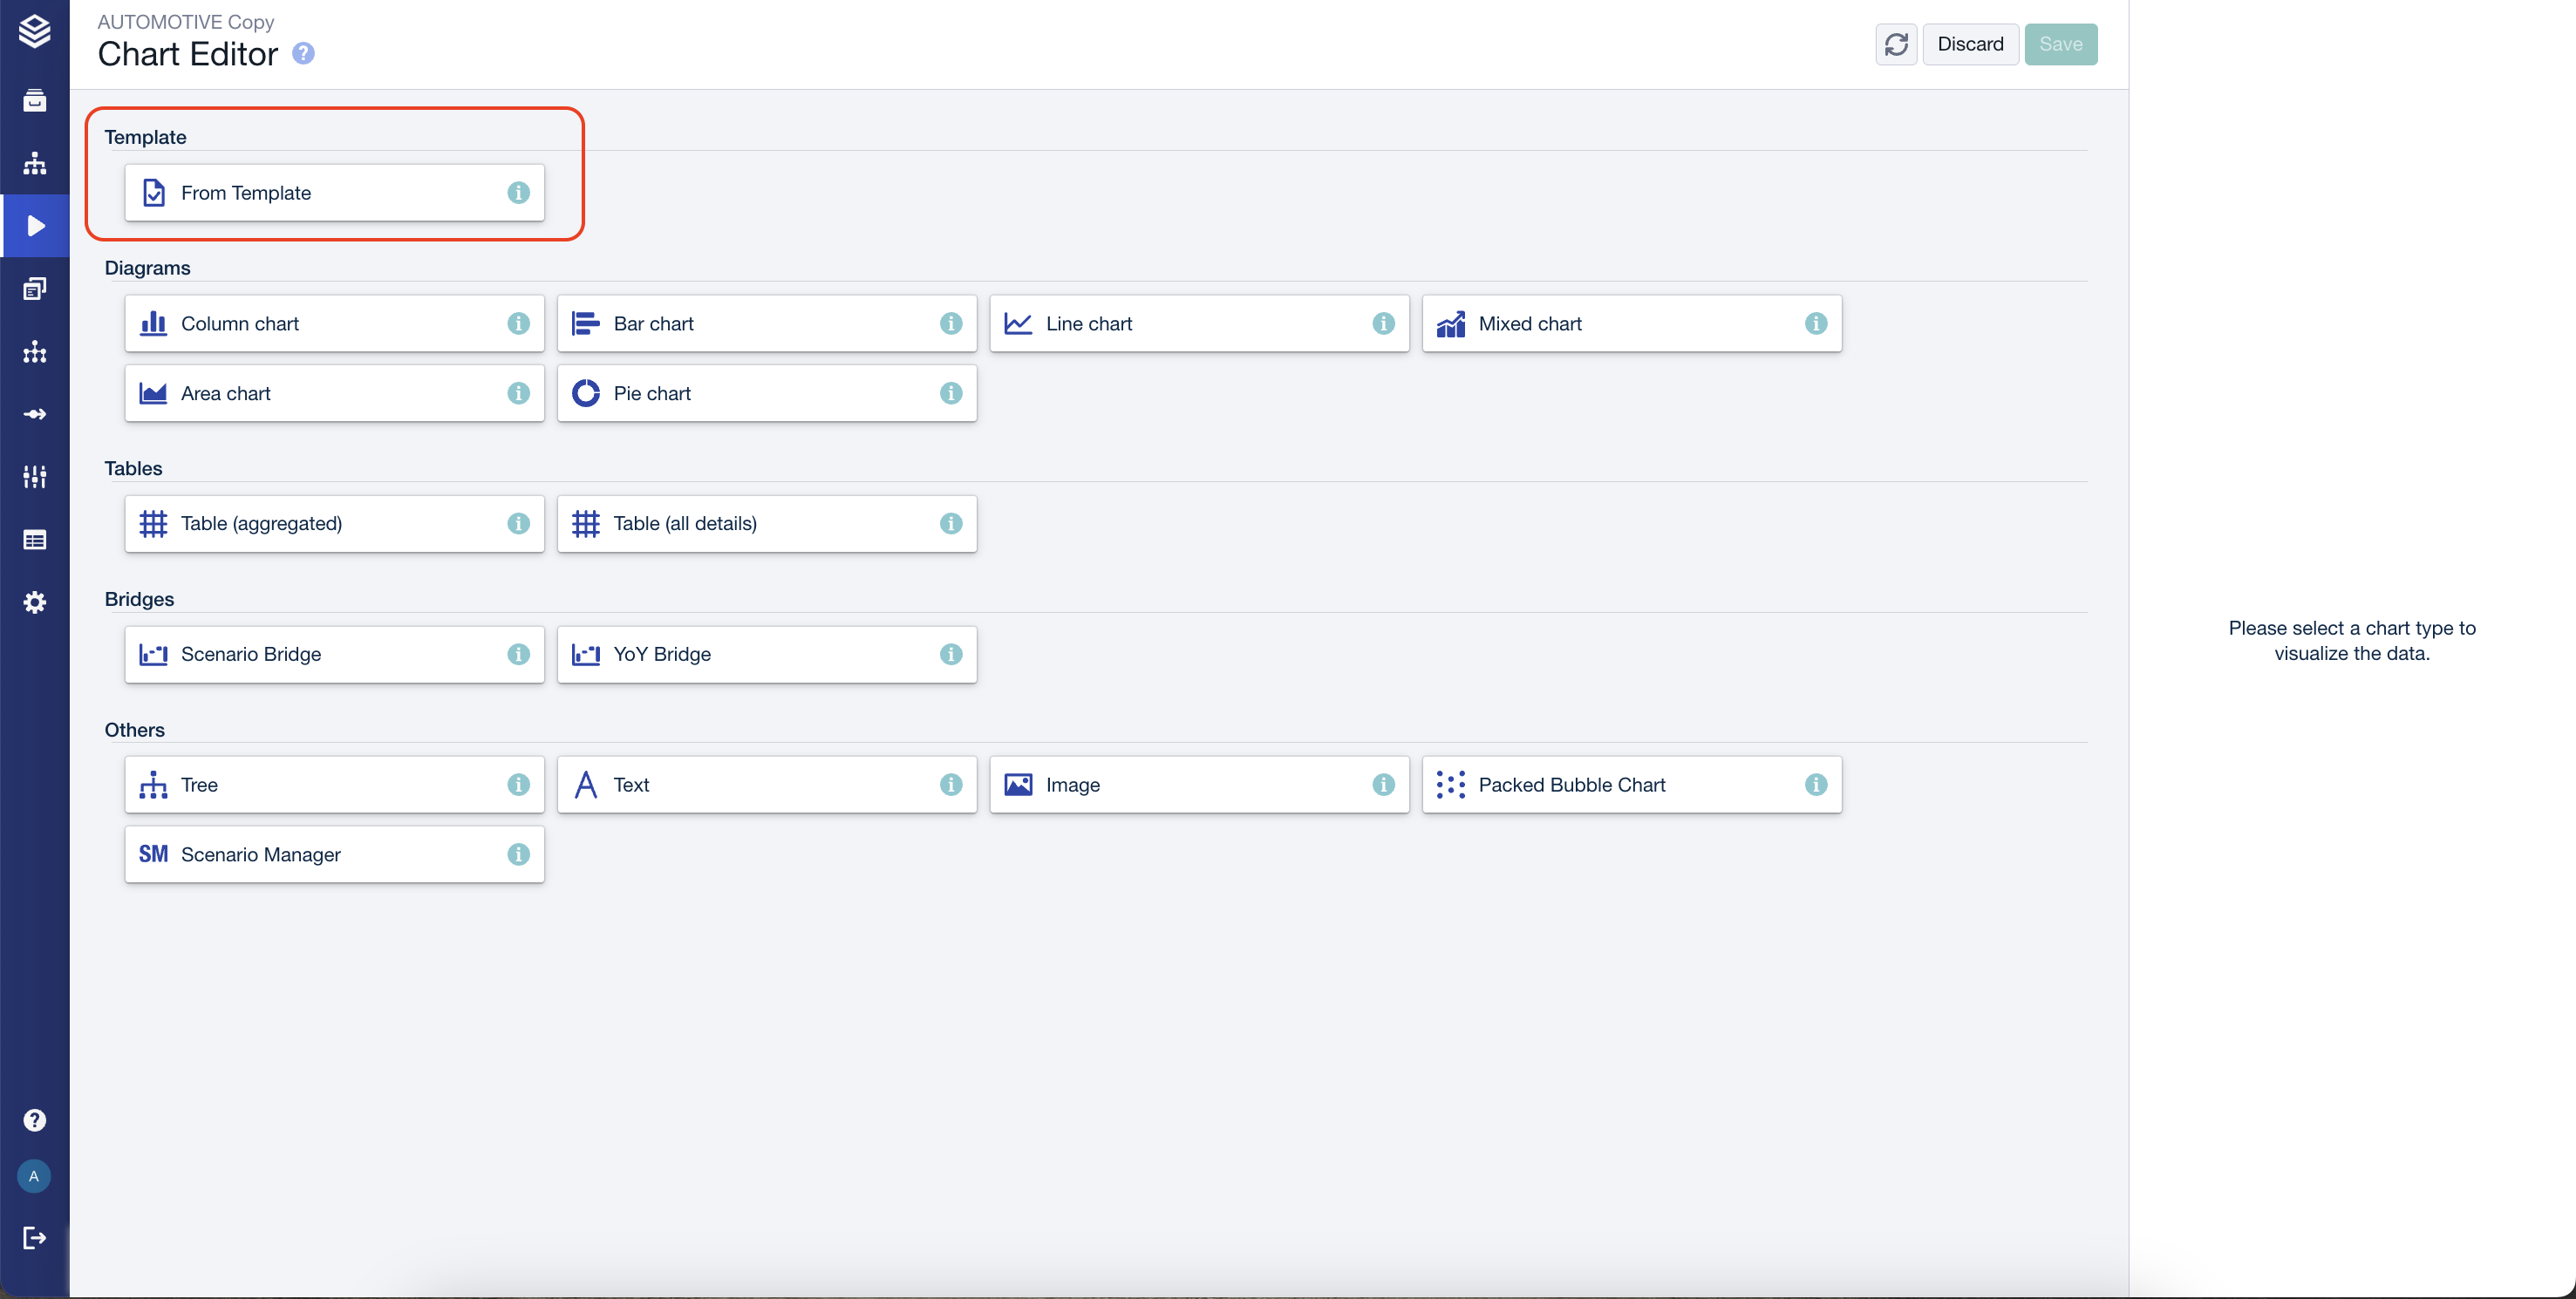Open the user avatar 'A' in sidebar
2576x1299 pixels.
(x=34, y=1176)
